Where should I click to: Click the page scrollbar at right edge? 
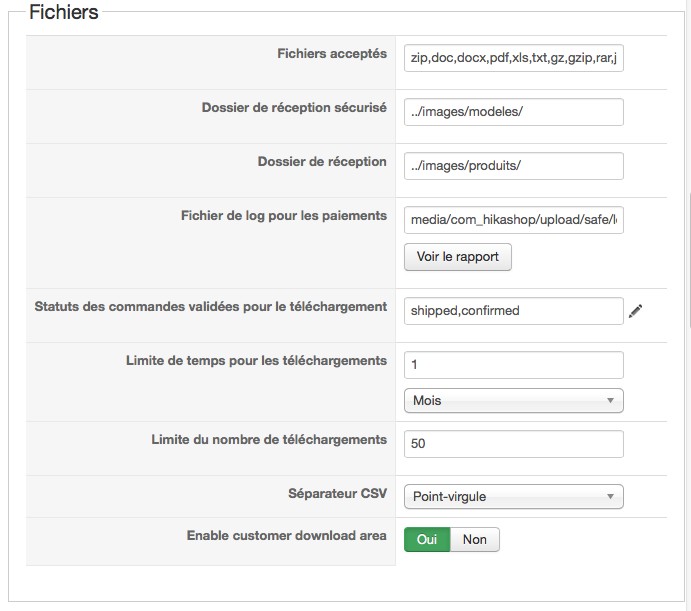click(689, 260)
